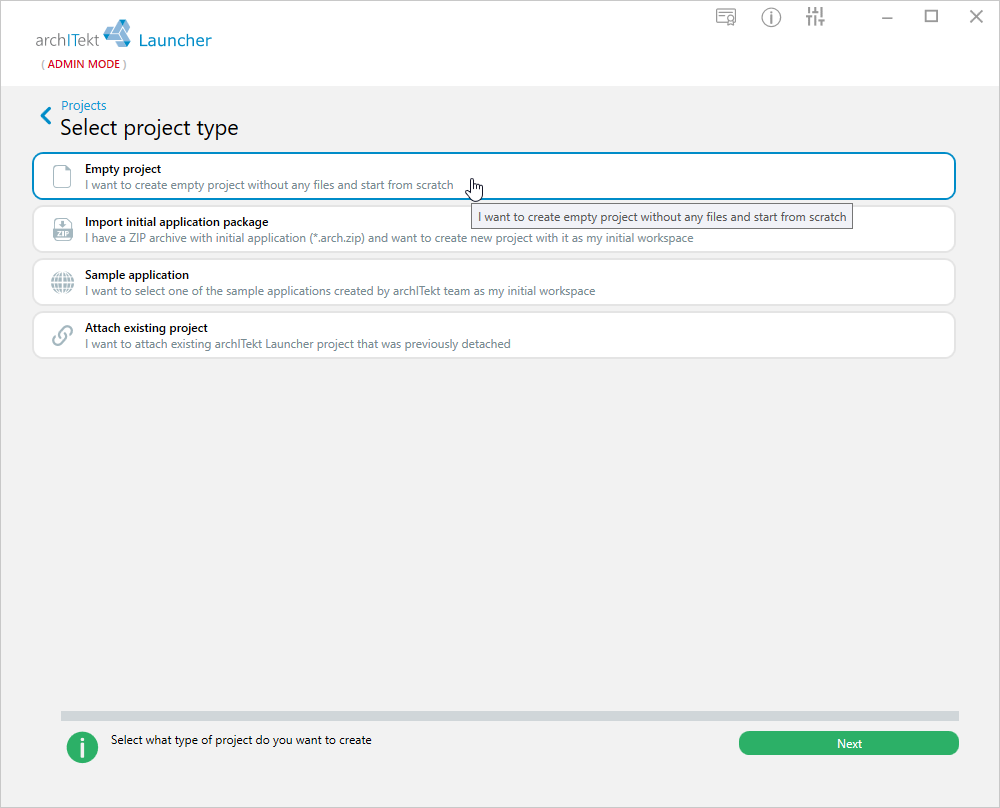Click the Next button
Image resolution: width=1000 pixels, height=808 pixels.
click(849, 744)
